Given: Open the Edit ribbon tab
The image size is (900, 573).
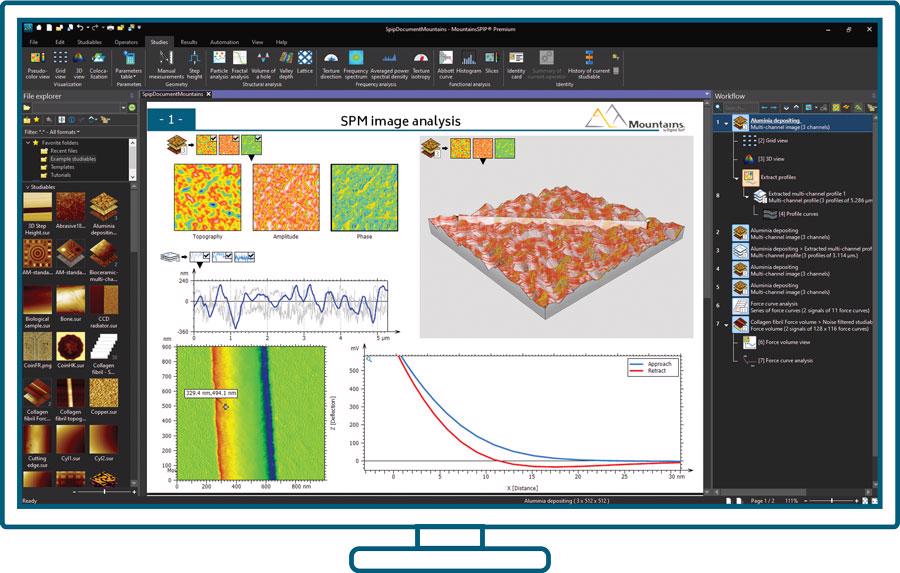Looking at the screenshot, I should pos(60,42).
